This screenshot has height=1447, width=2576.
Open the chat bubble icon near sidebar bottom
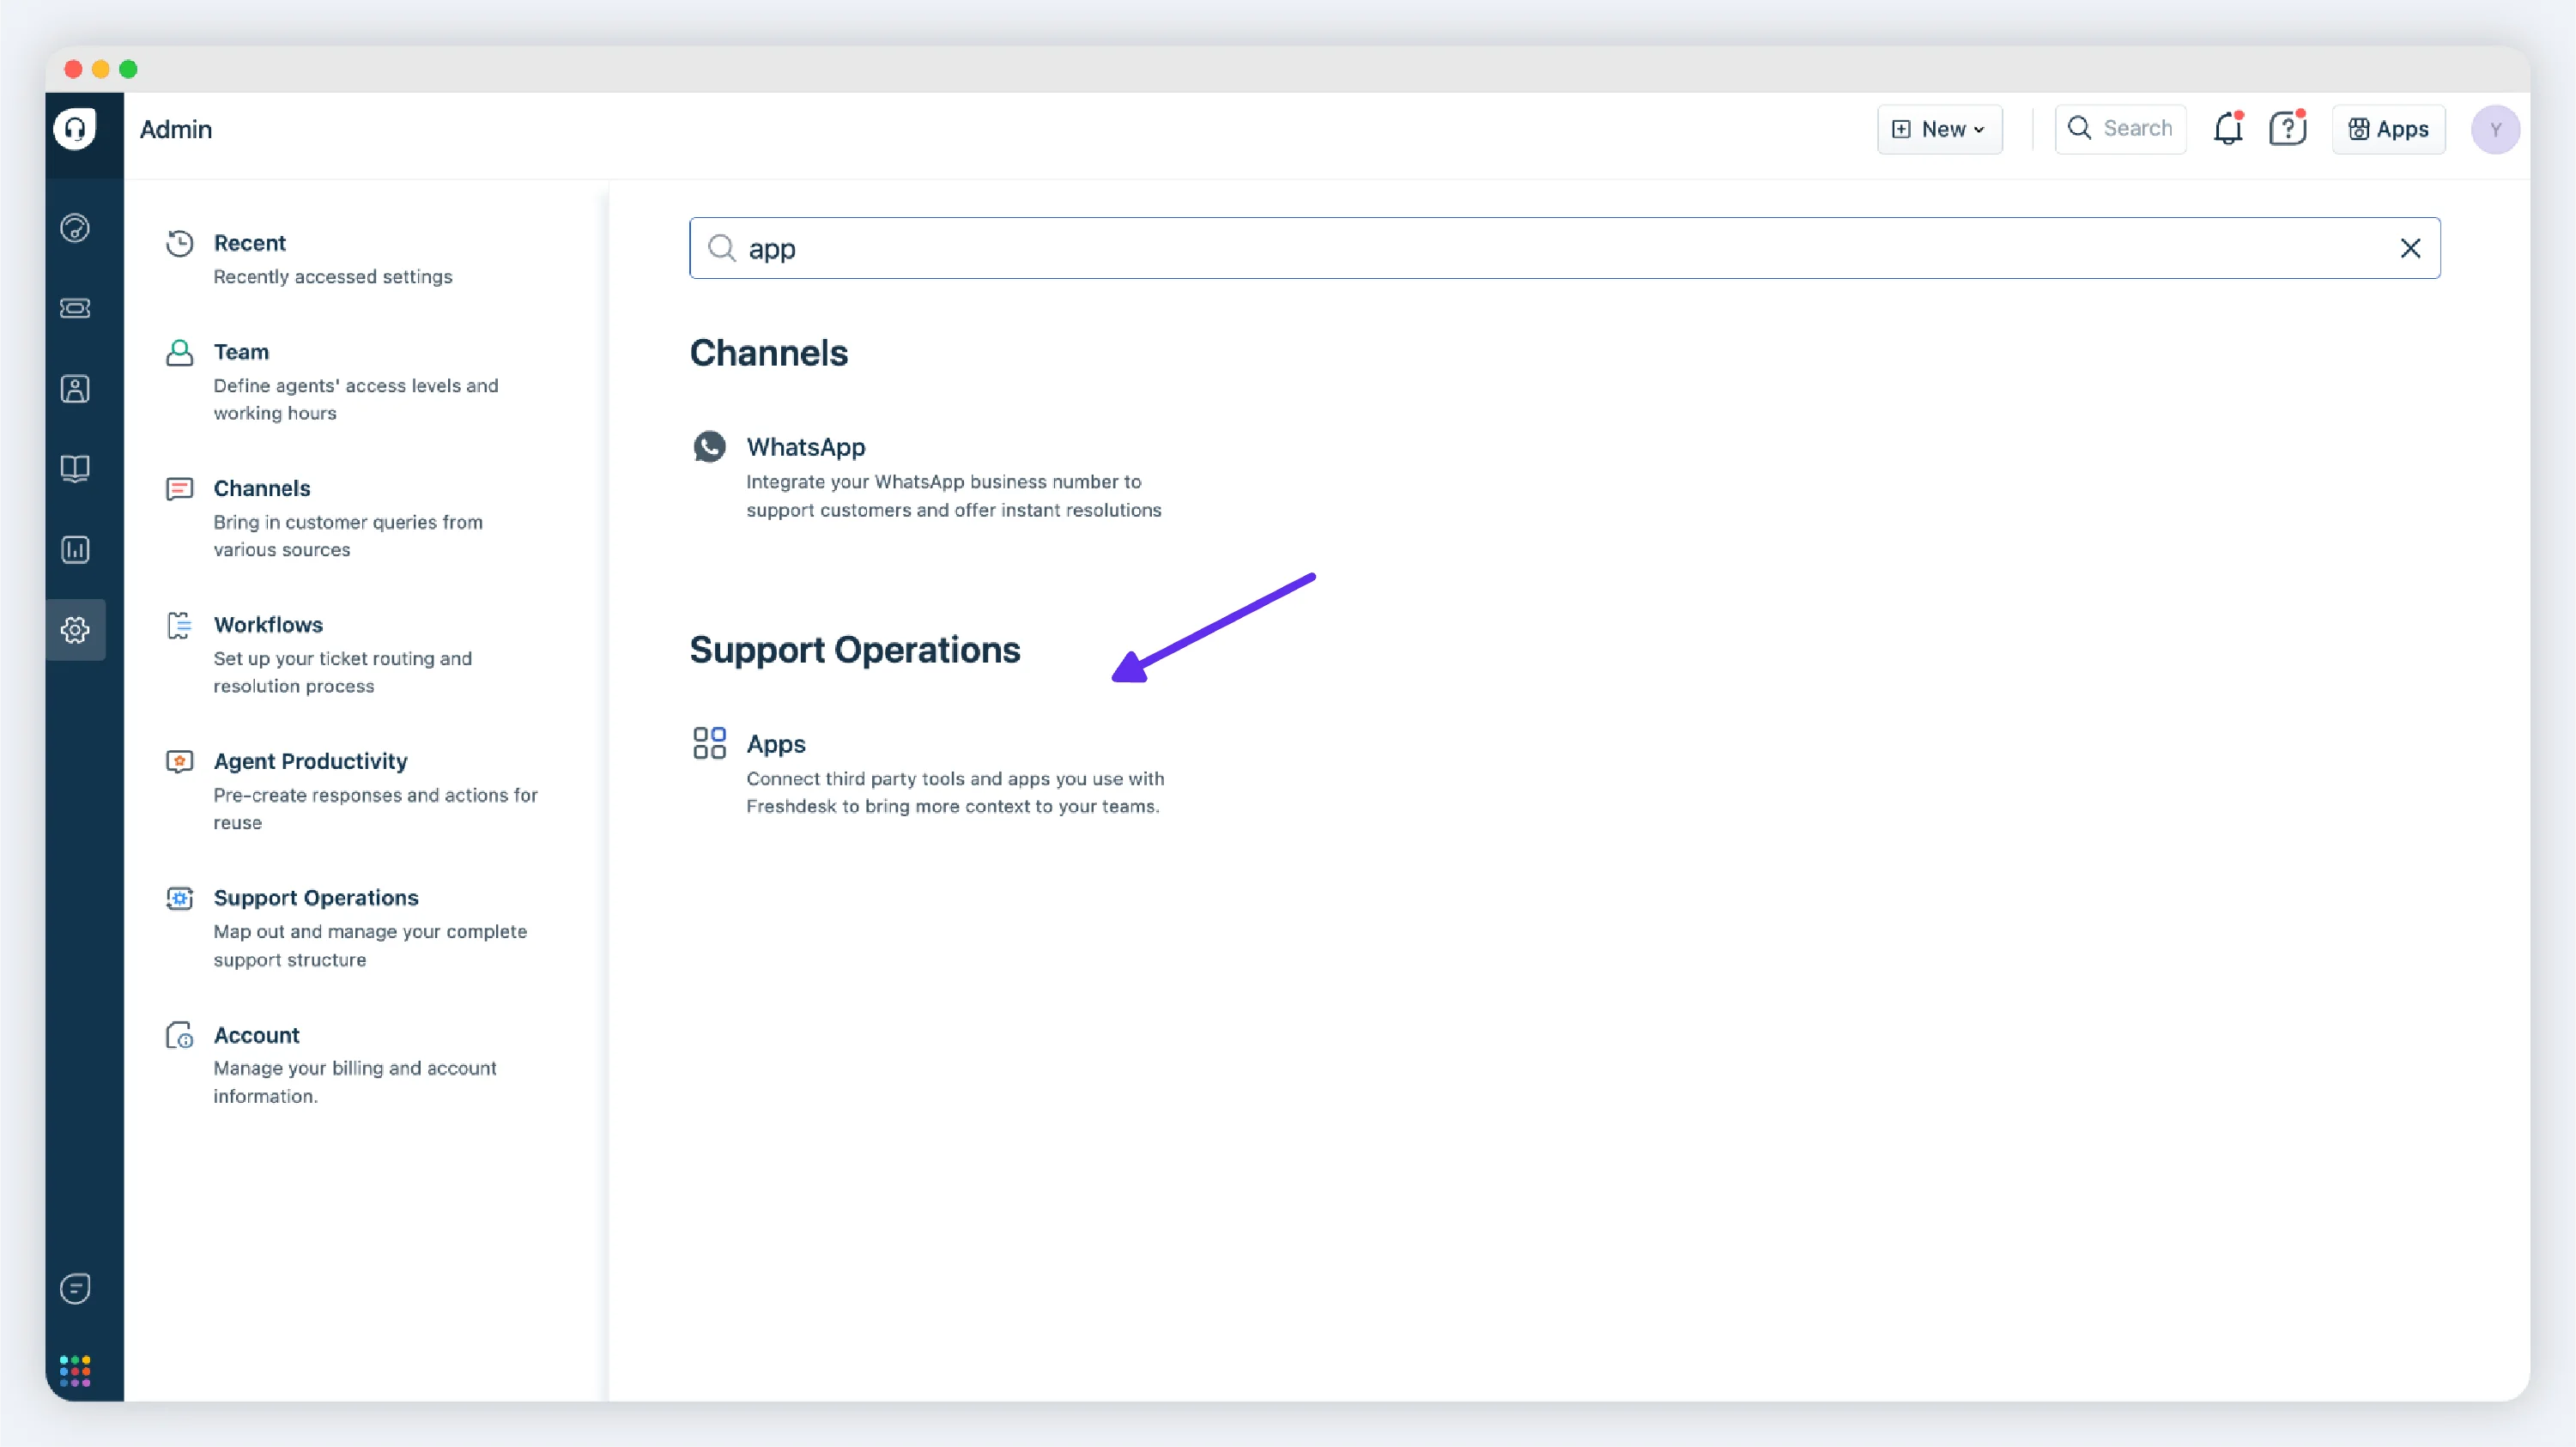pos(75,1288)
